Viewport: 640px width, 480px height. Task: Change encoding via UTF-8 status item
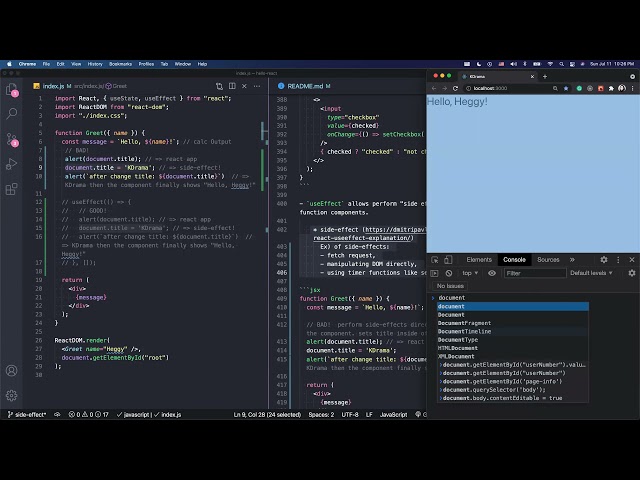350,414
